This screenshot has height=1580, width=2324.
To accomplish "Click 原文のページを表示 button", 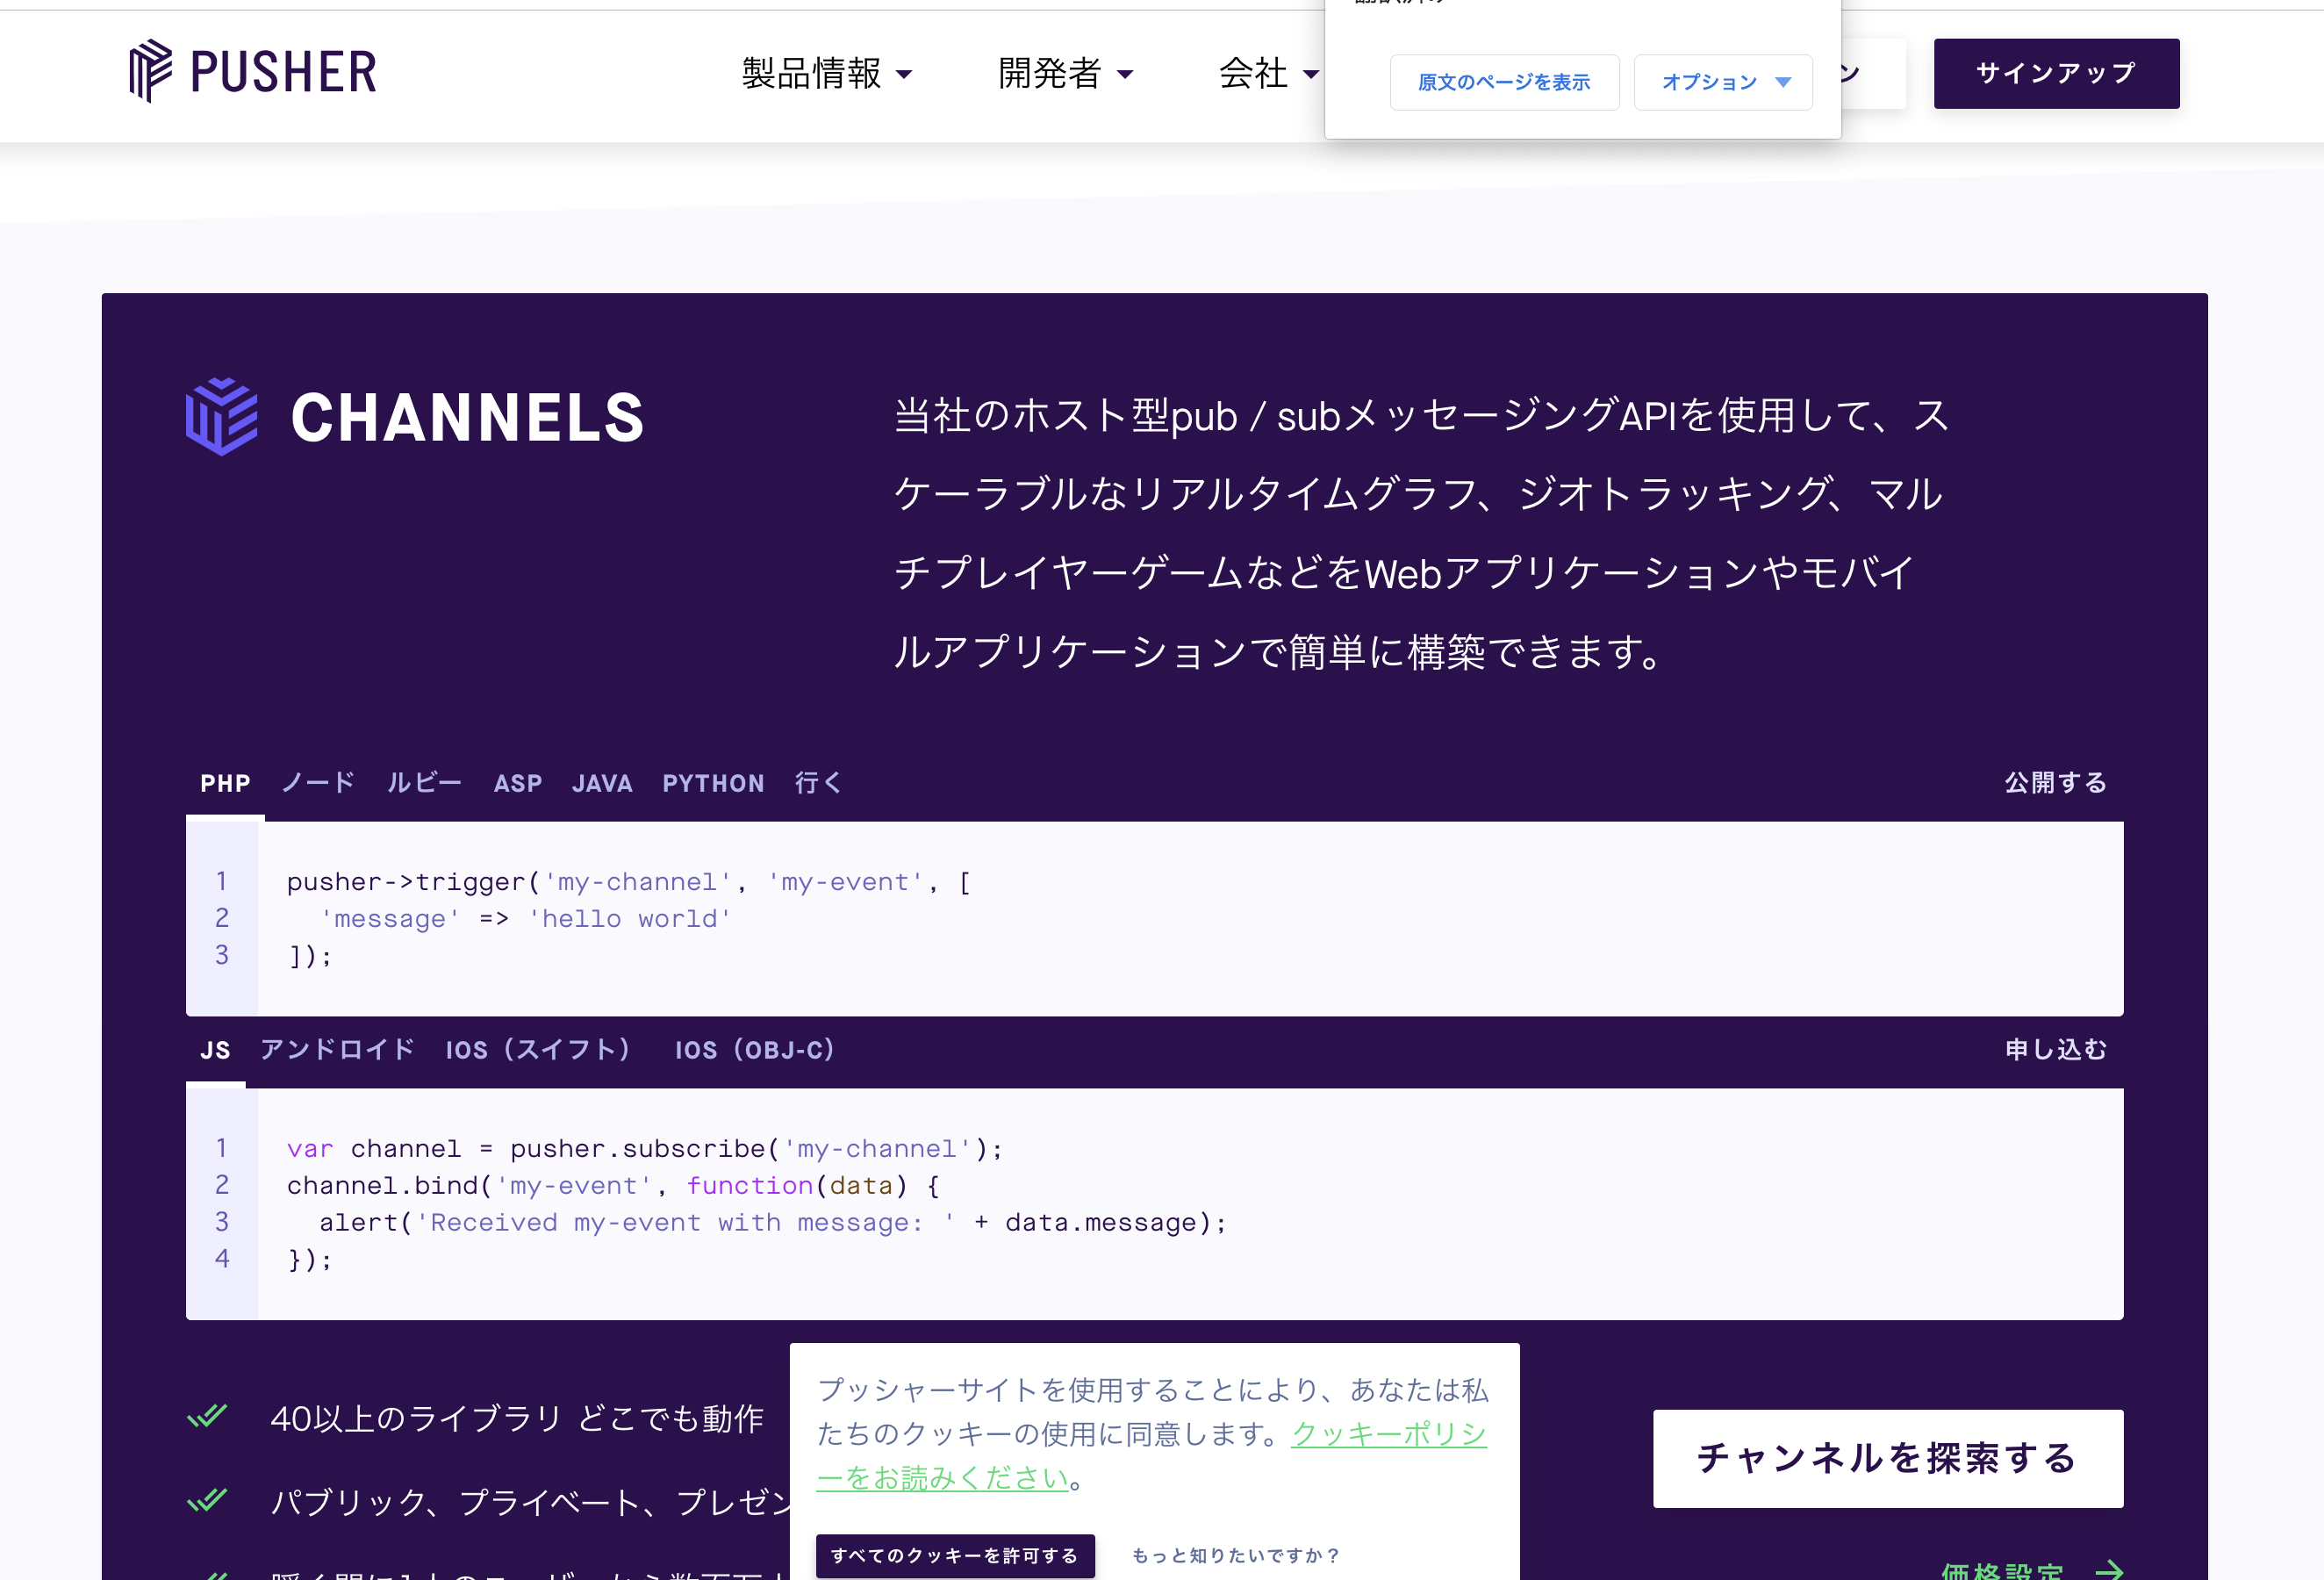I will tap(1504, 82).
